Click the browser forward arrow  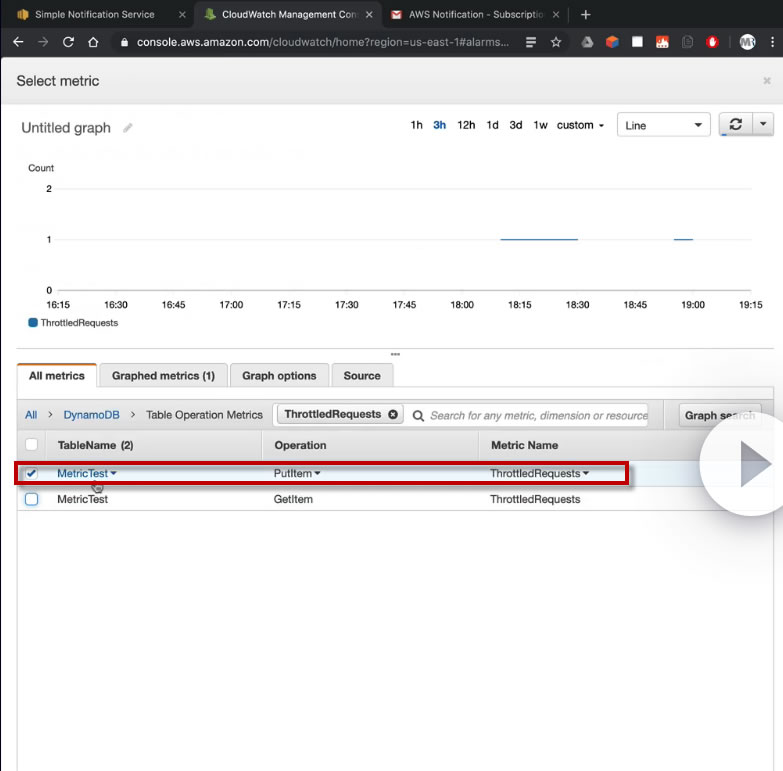pyautogui.click(x=43, y=42)
